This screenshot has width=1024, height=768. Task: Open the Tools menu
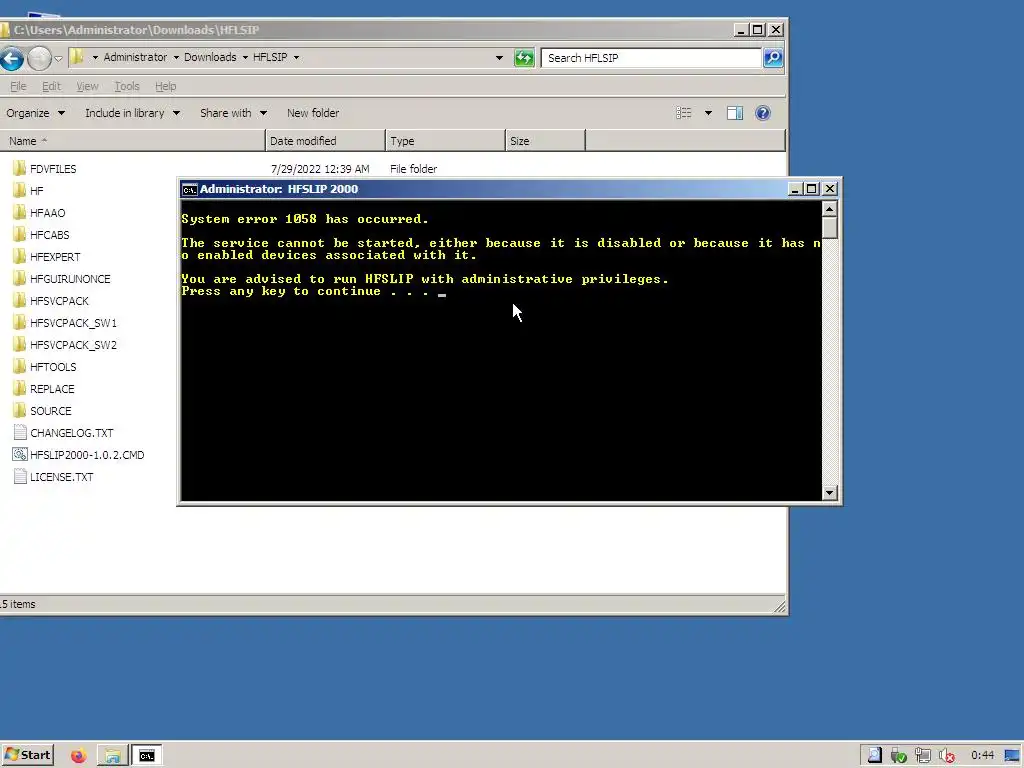pos(127,86)
